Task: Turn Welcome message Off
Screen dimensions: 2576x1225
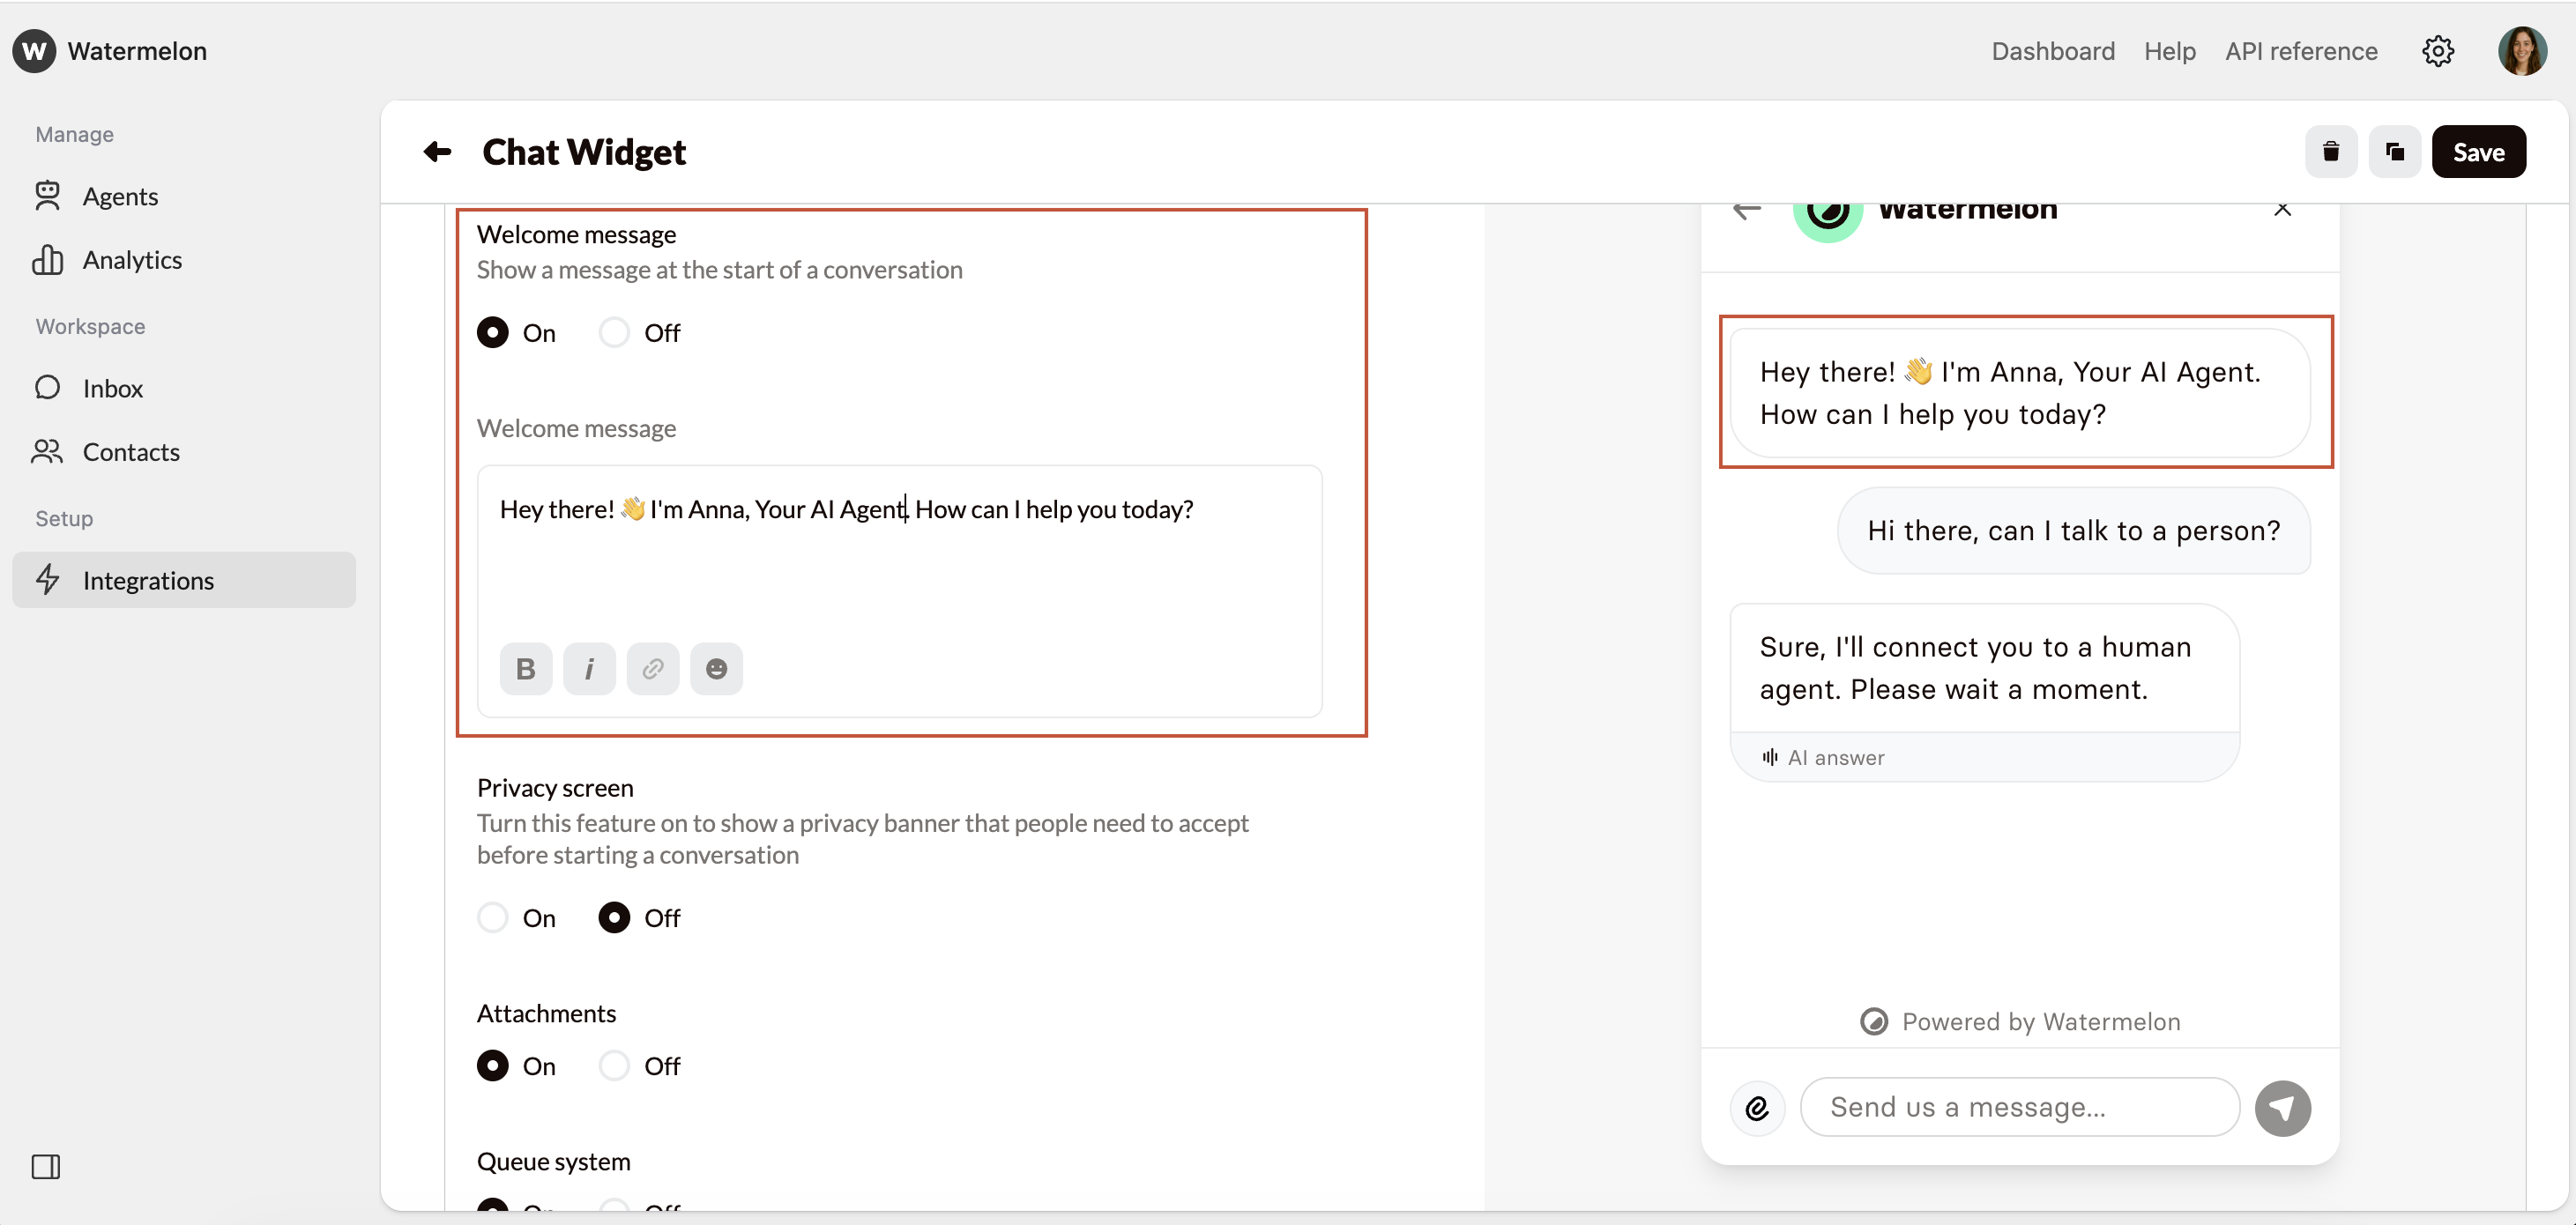Action: pyautogui.click(x=614, y=333)
